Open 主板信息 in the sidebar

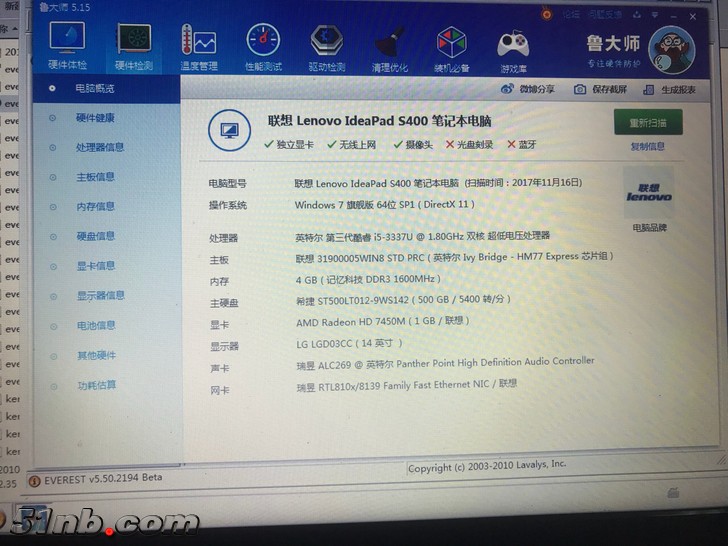(95, 177)
